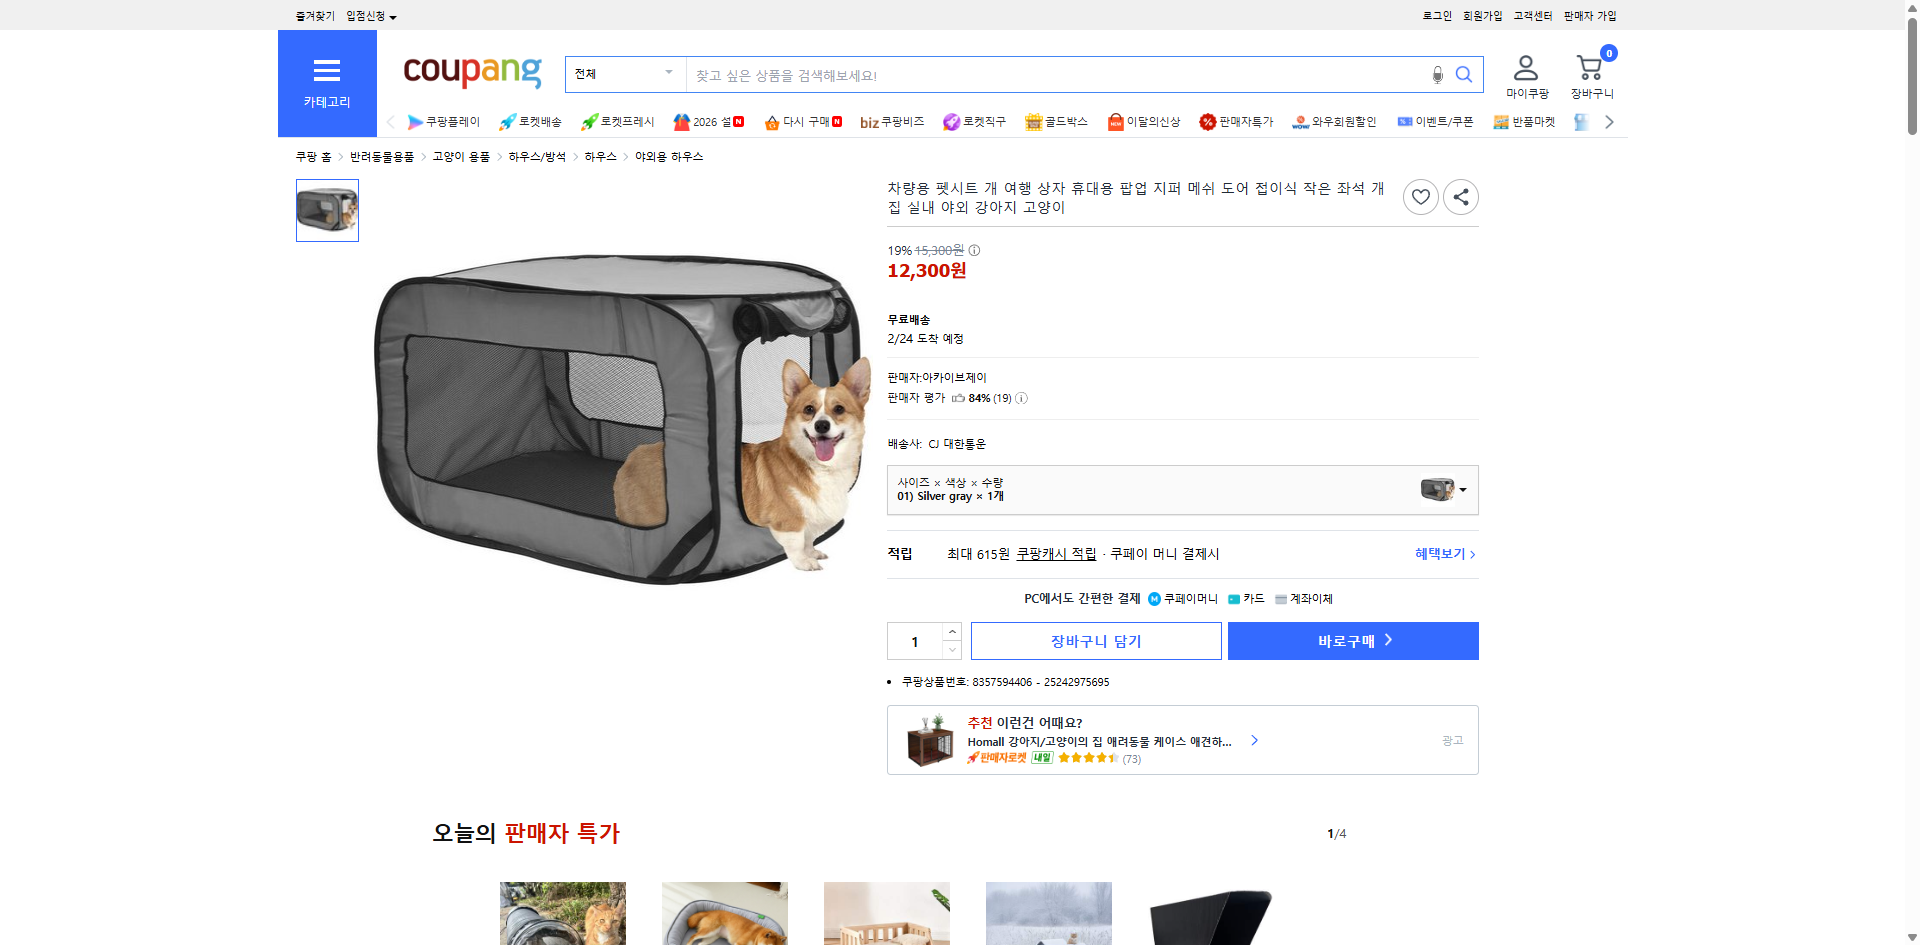
Task: Select the product thumbnail image
Action: click(x=326, y=210)
